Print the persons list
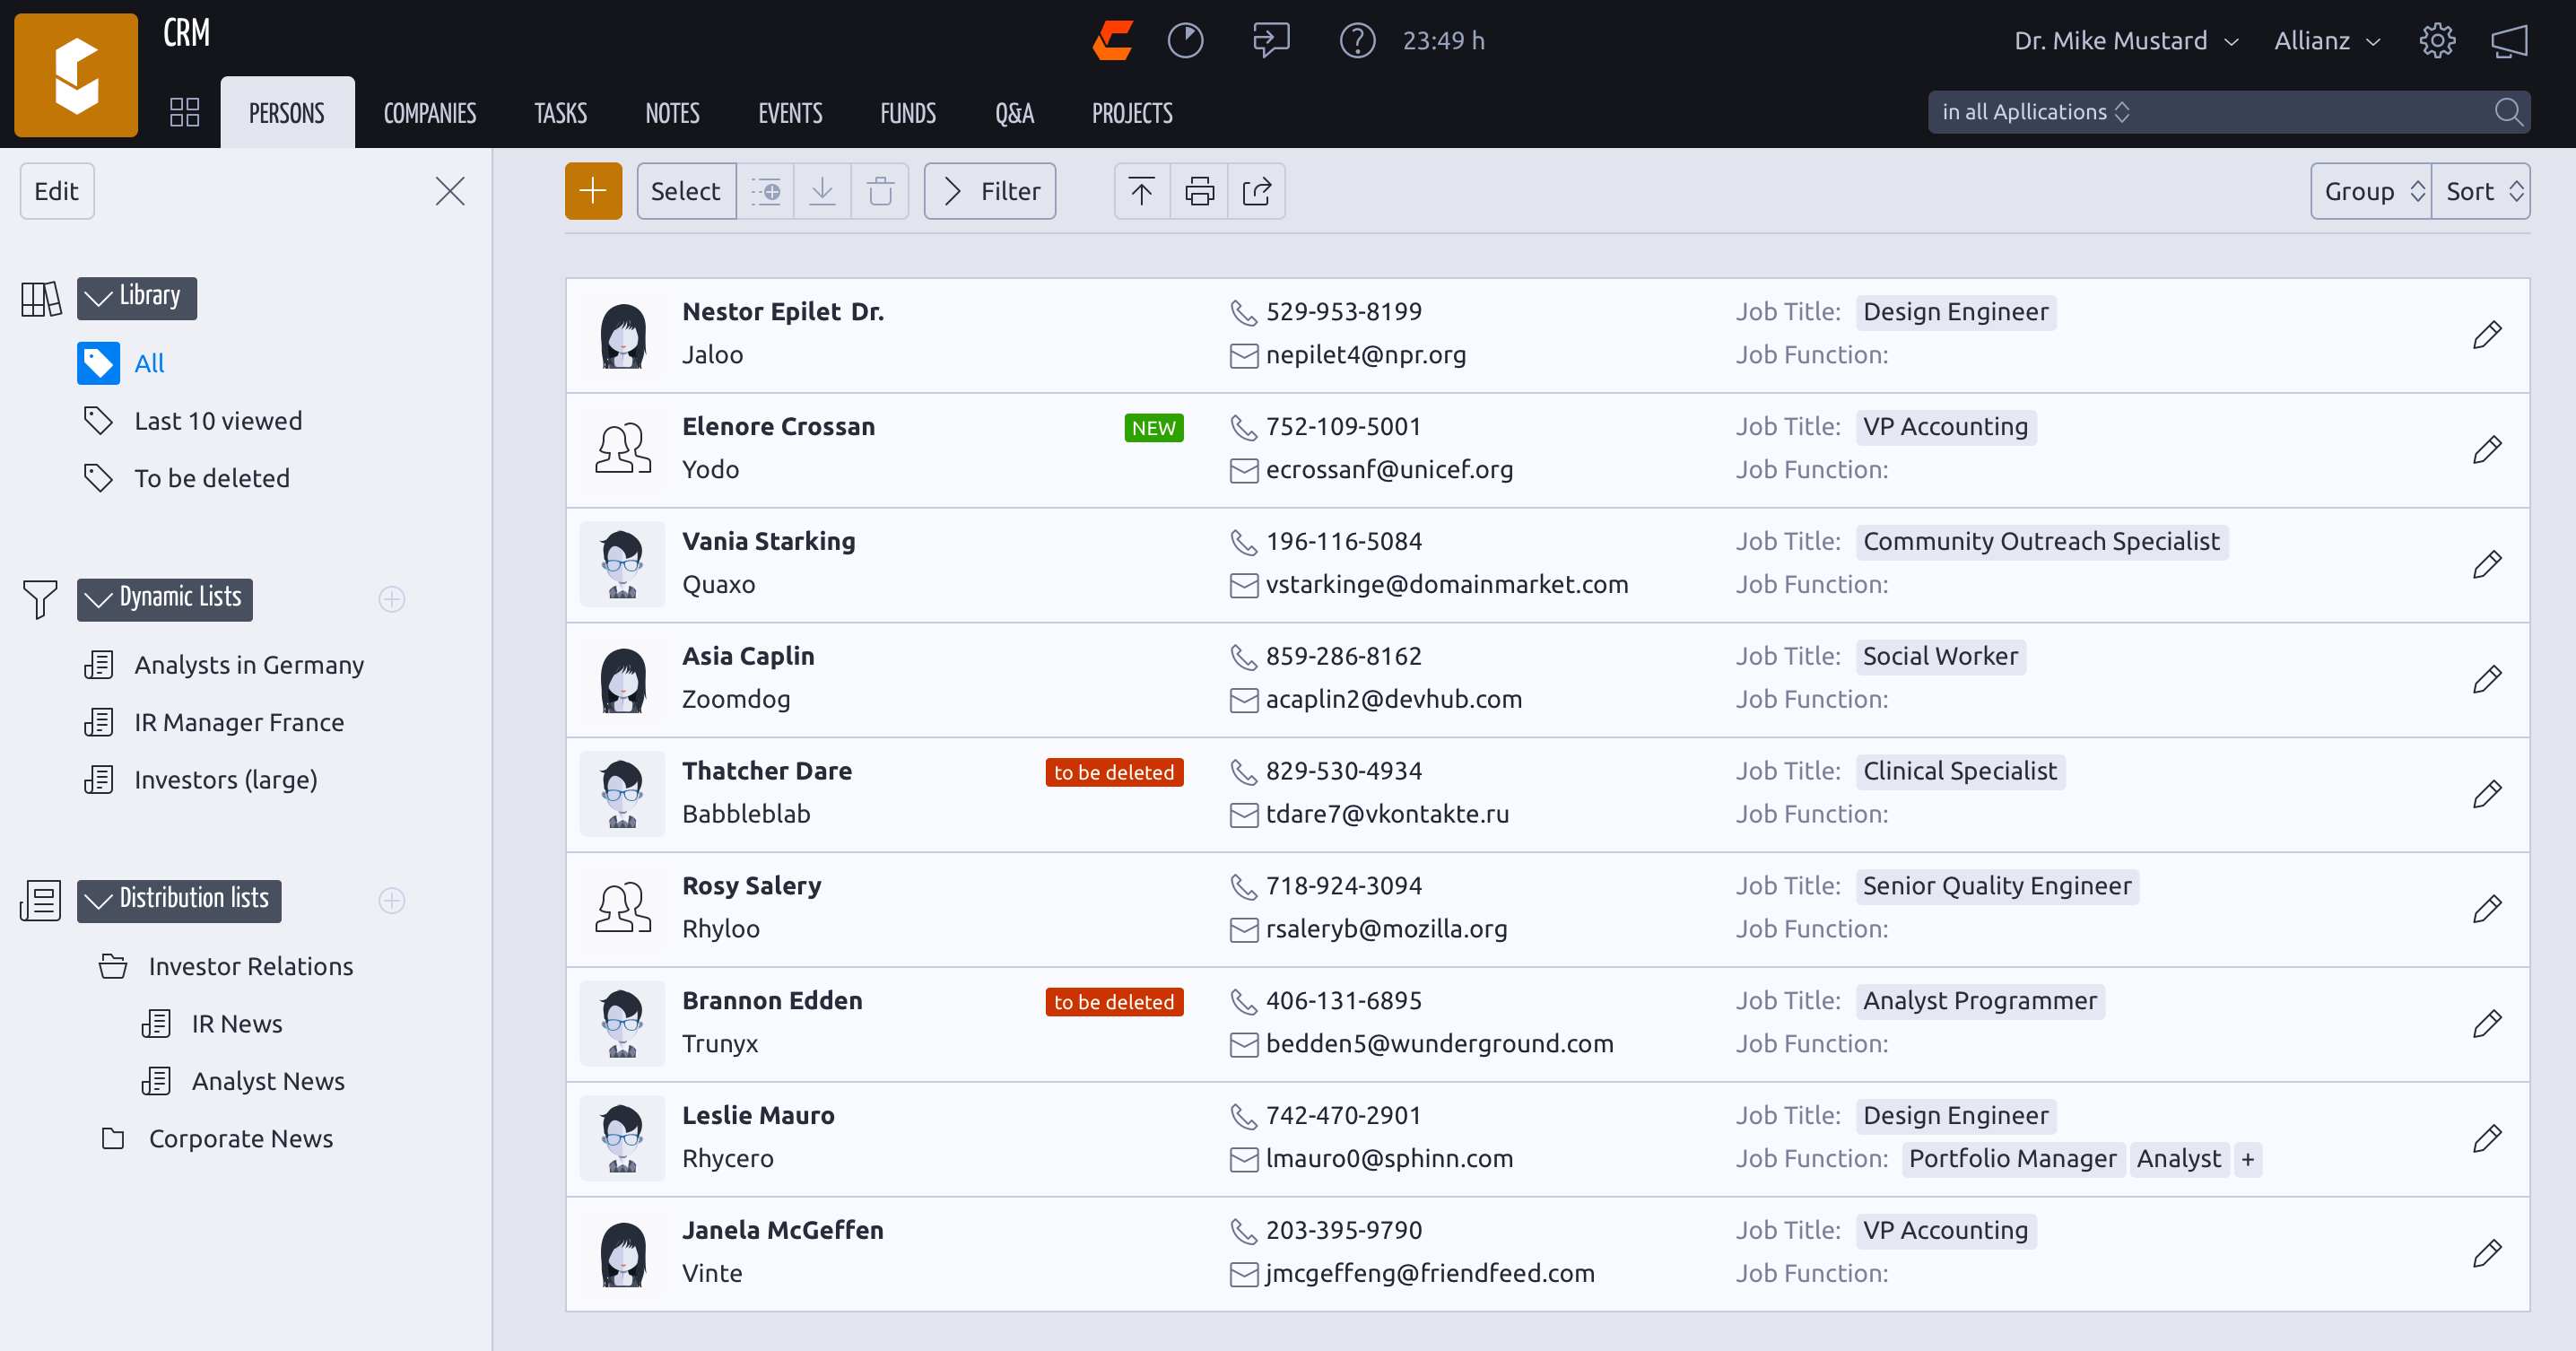The height and width of the screenshot is (1351, 2576). click(x=1199, y=191)
